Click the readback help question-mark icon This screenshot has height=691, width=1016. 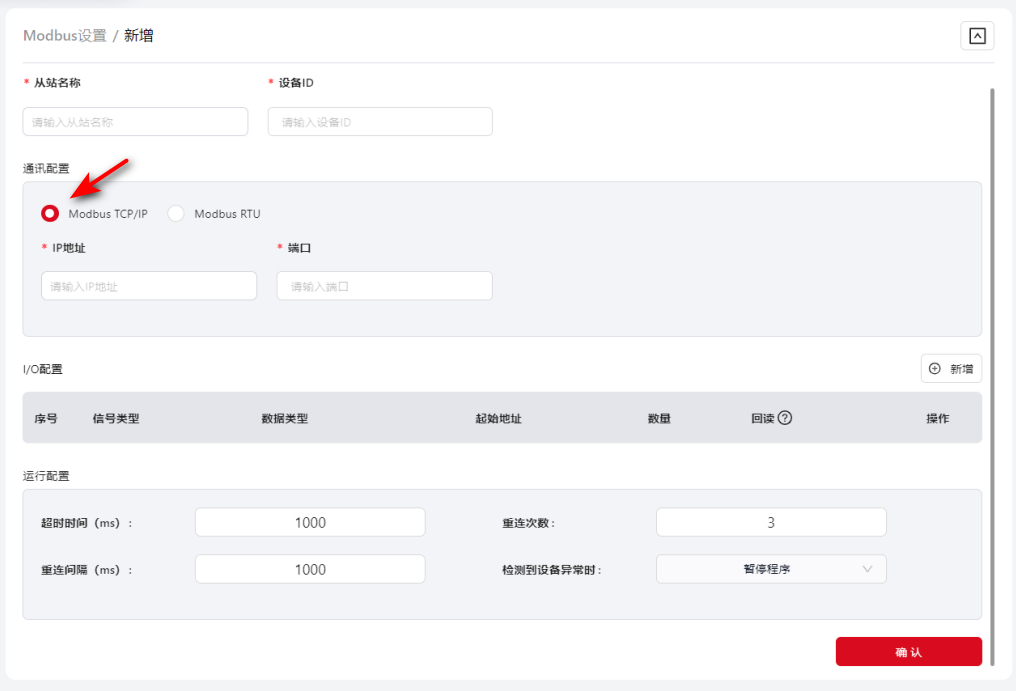[x=785, y=418]
